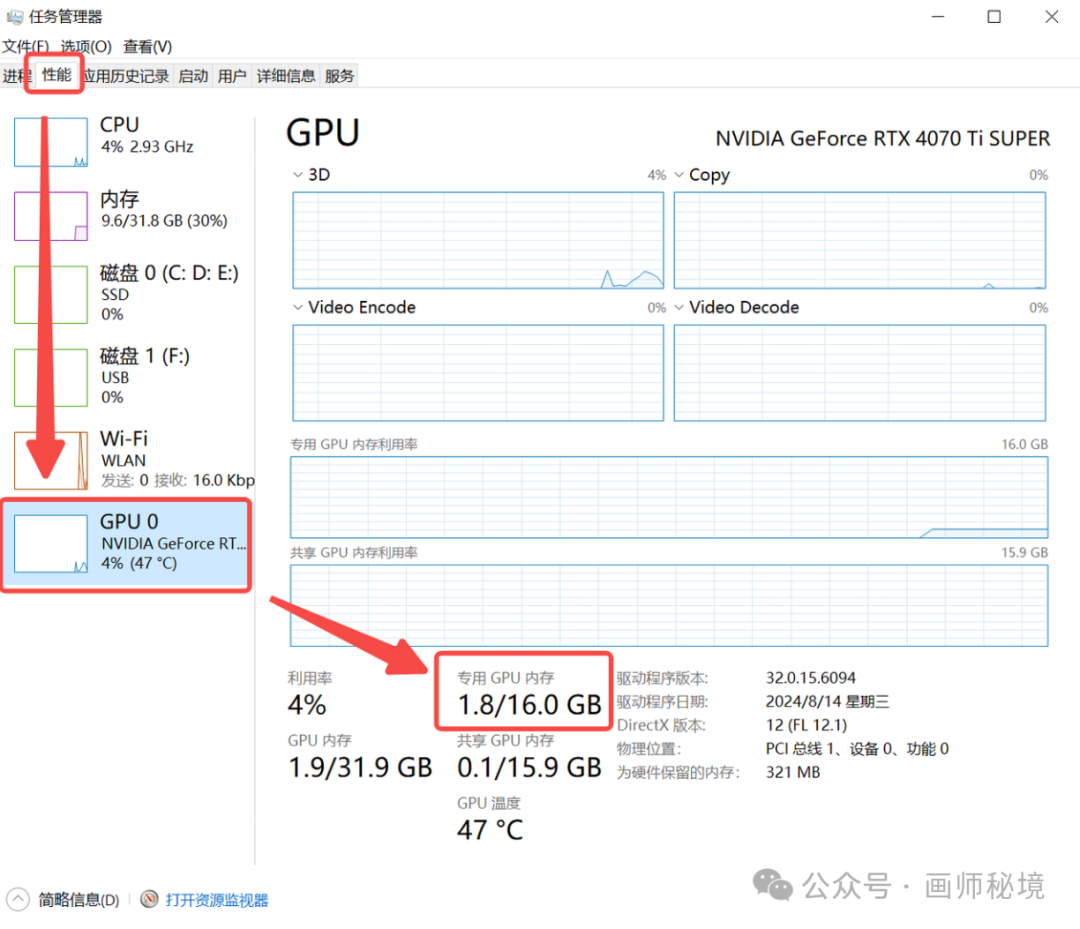
Task: Click the collapse arrow icon beside 简略信息
Action: [18, 899]
